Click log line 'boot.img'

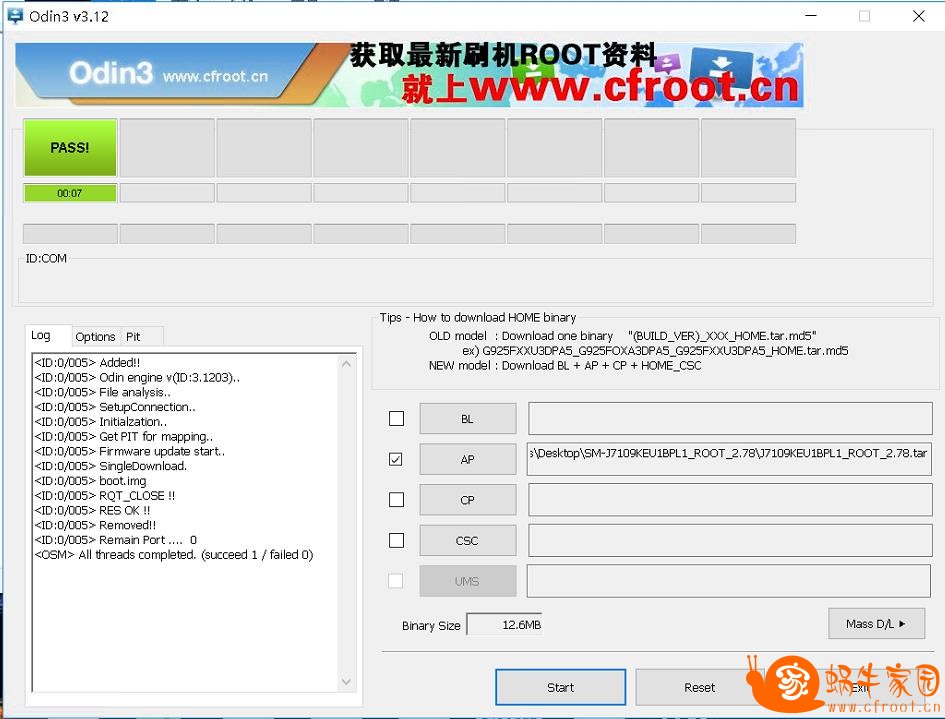point(90,481)
